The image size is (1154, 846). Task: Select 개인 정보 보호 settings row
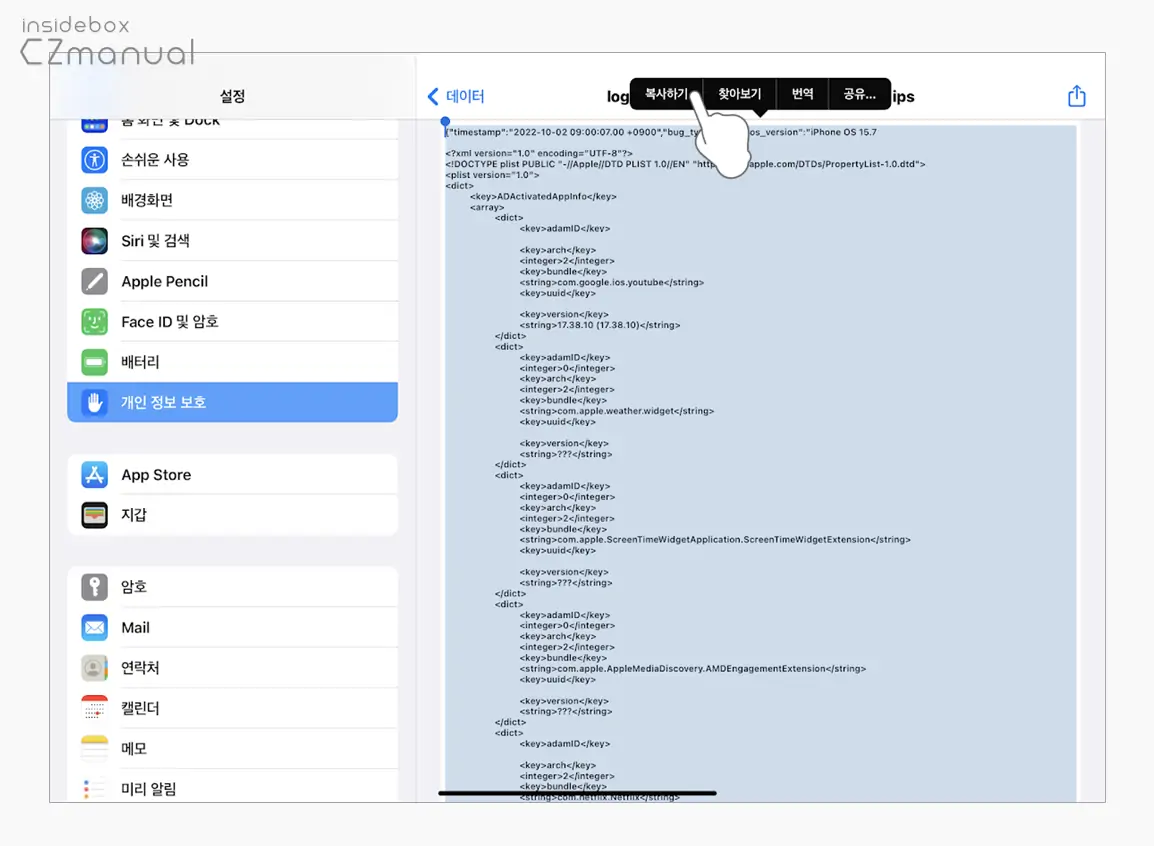point(233,402)
